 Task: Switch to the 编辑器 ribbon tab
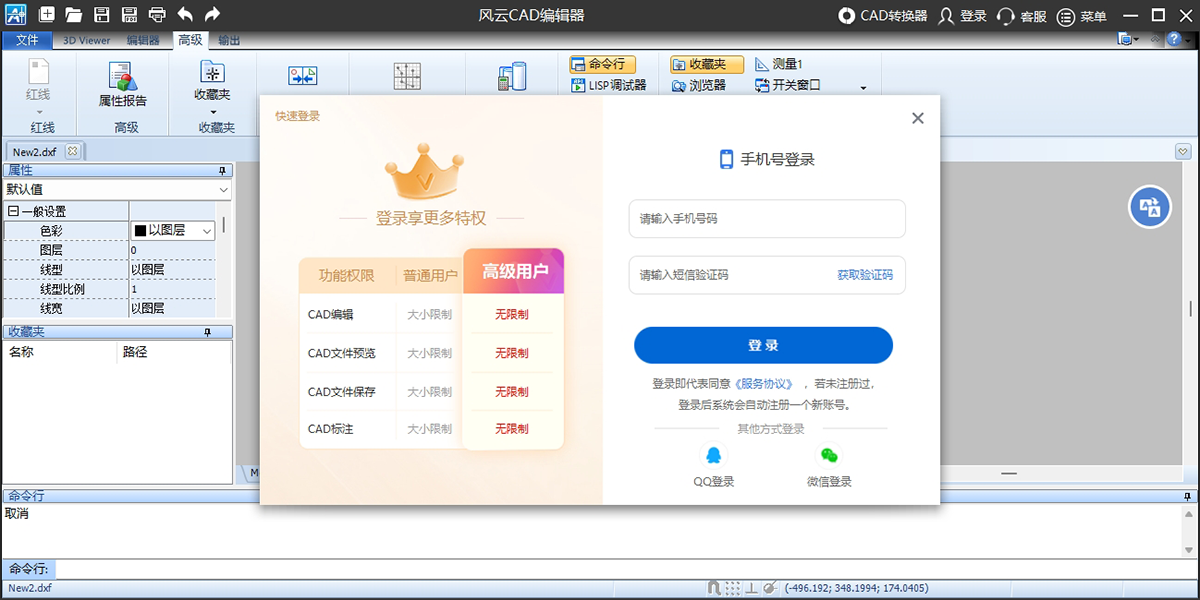click(143, 41)
